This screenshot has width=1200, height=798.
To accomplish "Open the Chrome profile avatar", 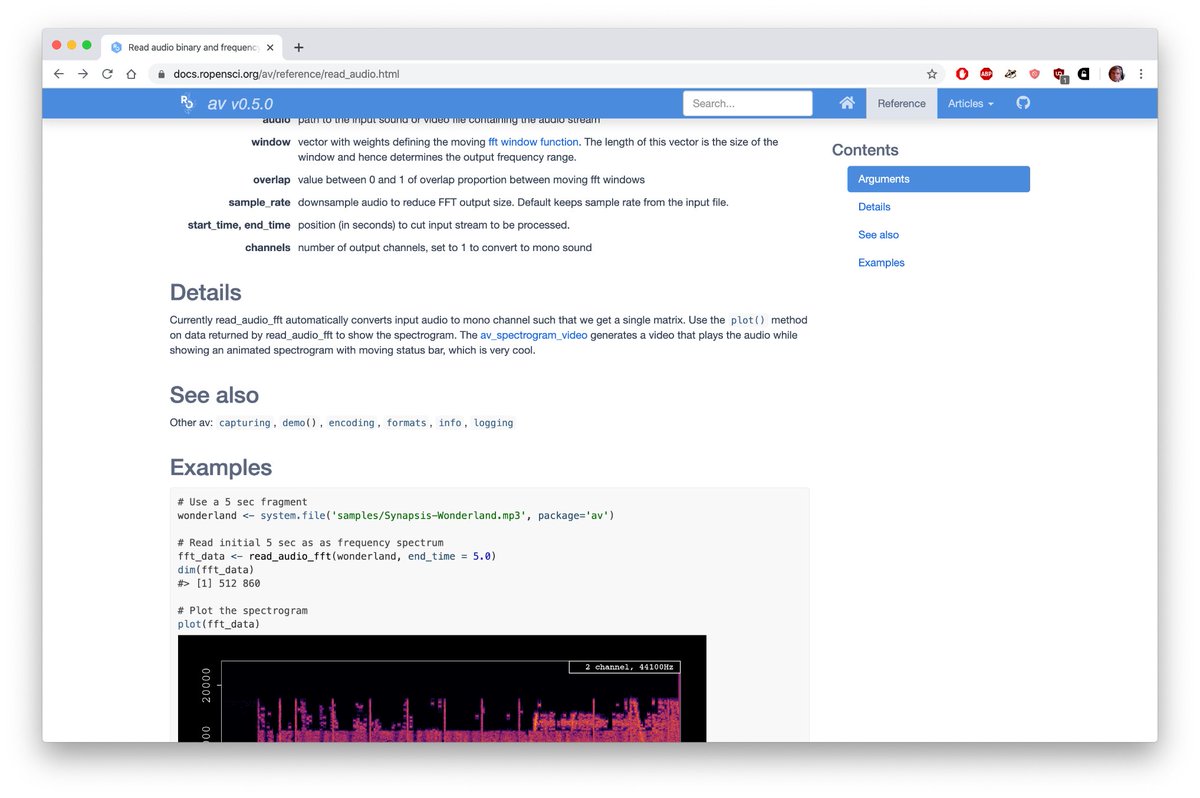I will [x=1116, y=74].
